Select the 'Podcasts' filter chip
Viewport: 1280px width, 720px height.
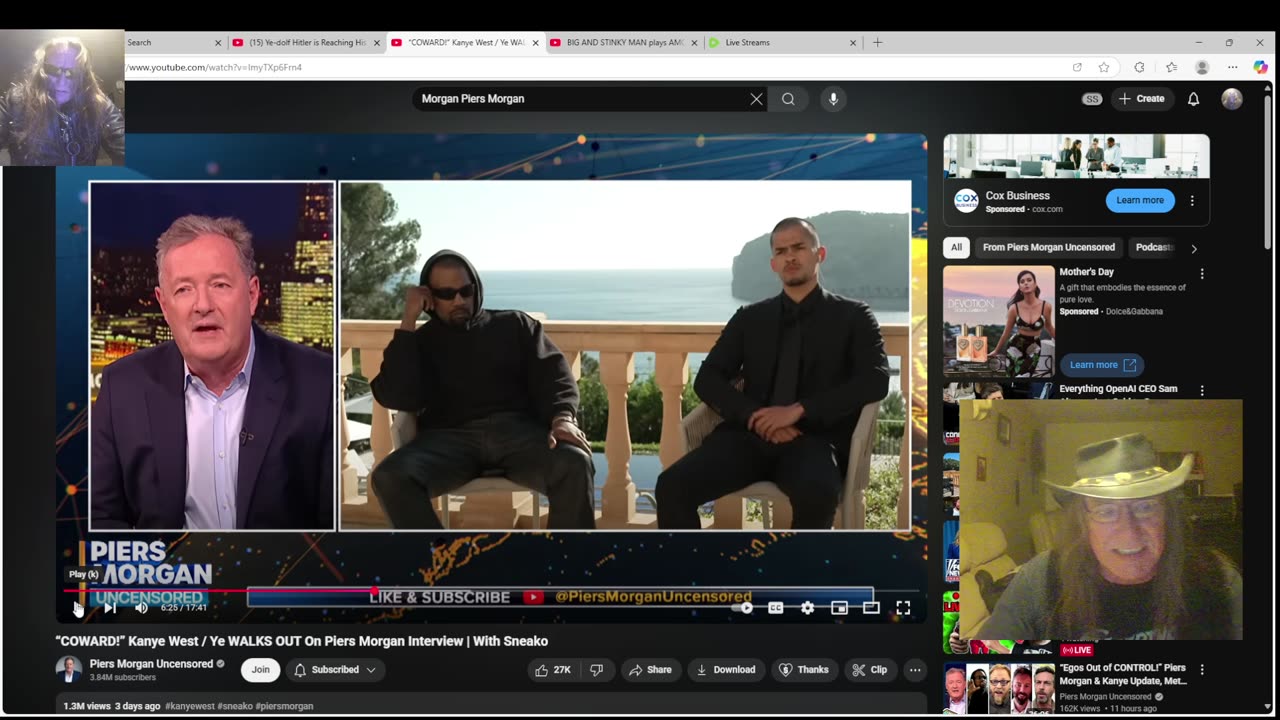1154,247
